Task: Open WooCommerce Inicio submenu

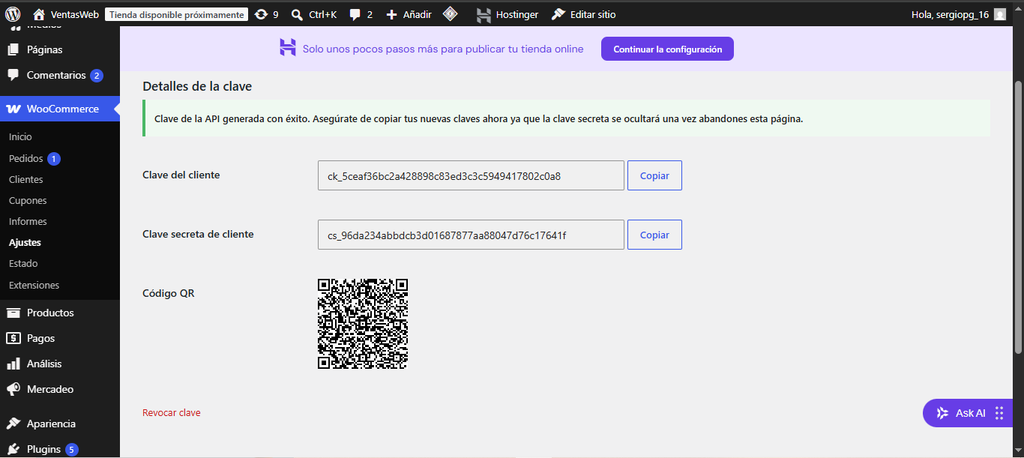Action: pyautogui.click(x=20, y=137)
